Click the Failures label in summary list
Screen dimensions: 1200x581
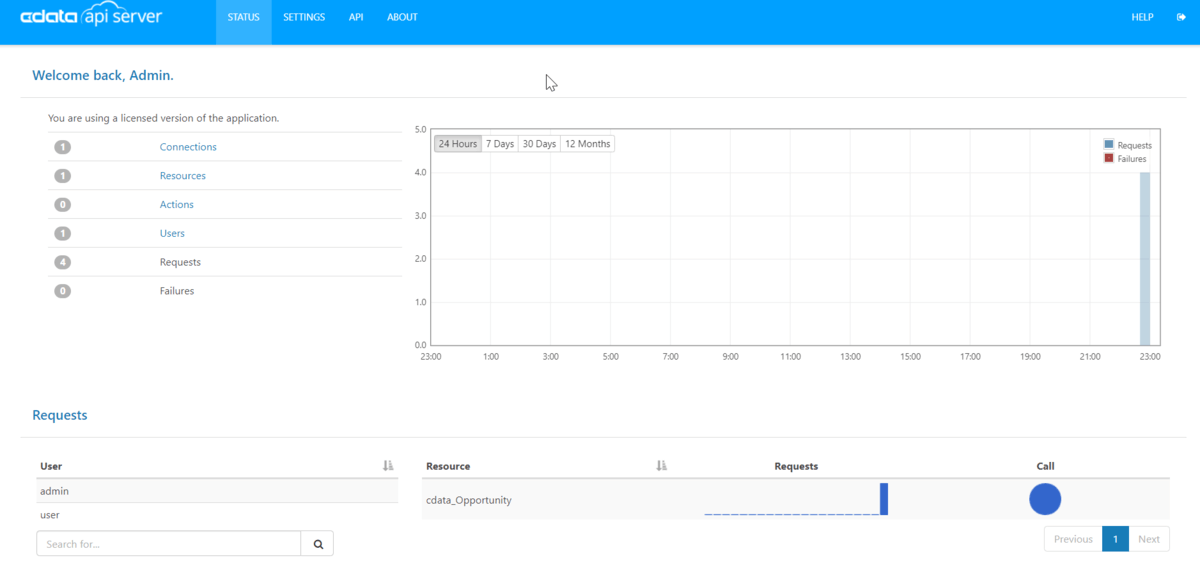tap(177, 291)
